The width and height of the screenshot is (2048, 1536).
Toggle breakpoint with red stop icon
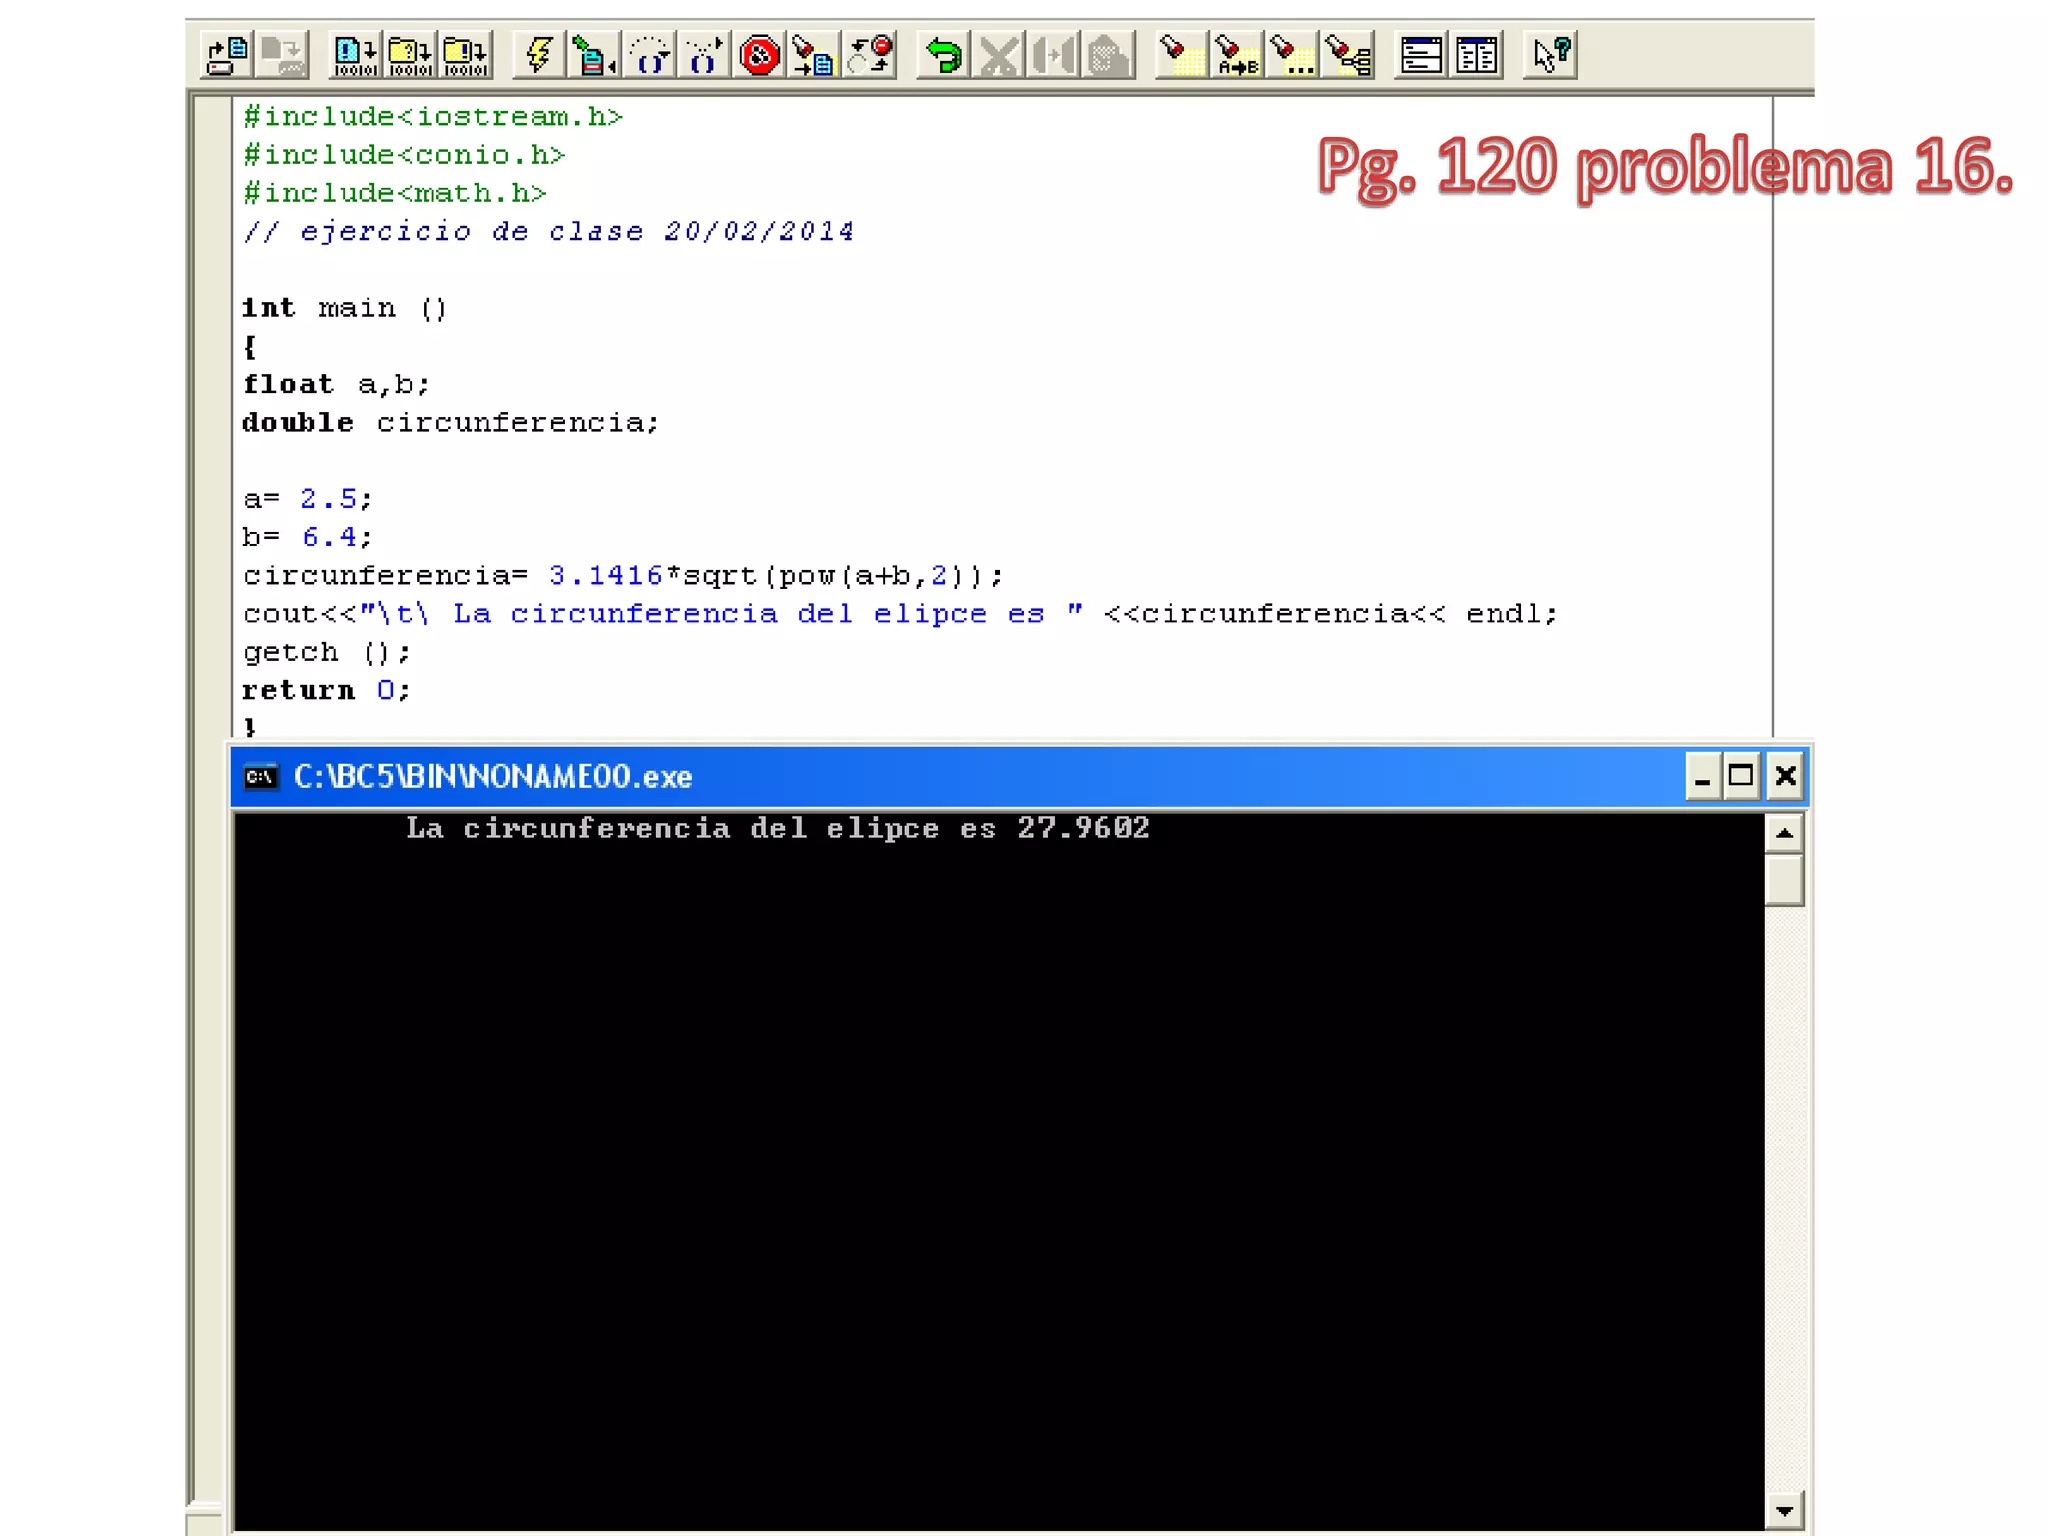(x=760, y=55)
